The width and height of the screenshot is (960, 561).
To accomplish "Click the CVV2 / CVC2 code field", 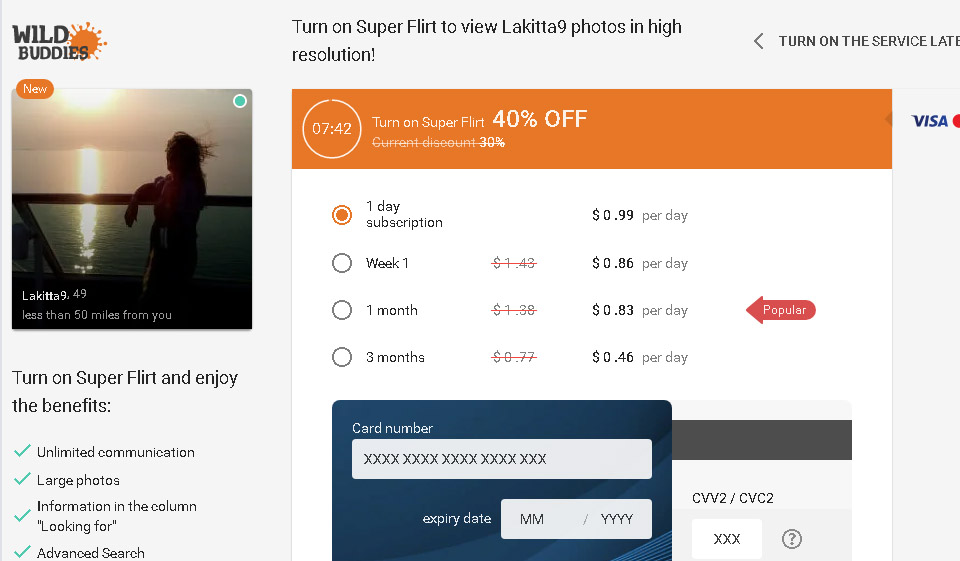I will coord(726,539).
